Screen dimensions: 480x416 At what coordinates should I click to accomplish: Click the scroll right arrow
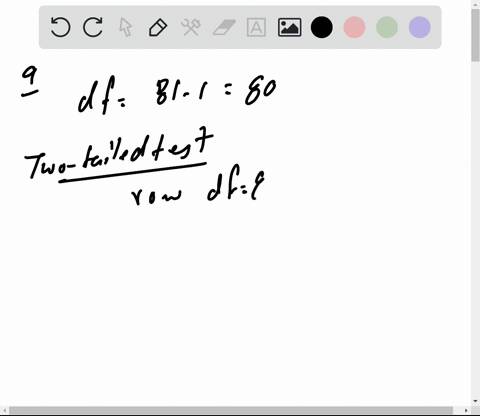click(x=466, y=410)
